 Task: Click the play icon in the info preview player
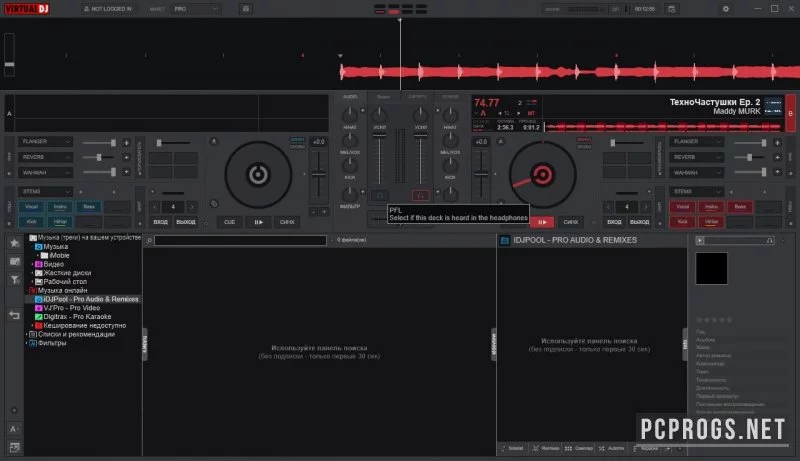(700, 240)
